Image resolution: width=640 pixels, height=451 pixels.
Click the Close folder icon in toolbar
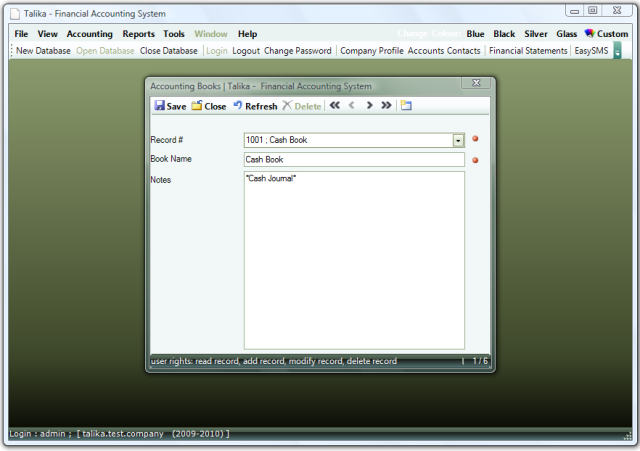pos(197,106)
